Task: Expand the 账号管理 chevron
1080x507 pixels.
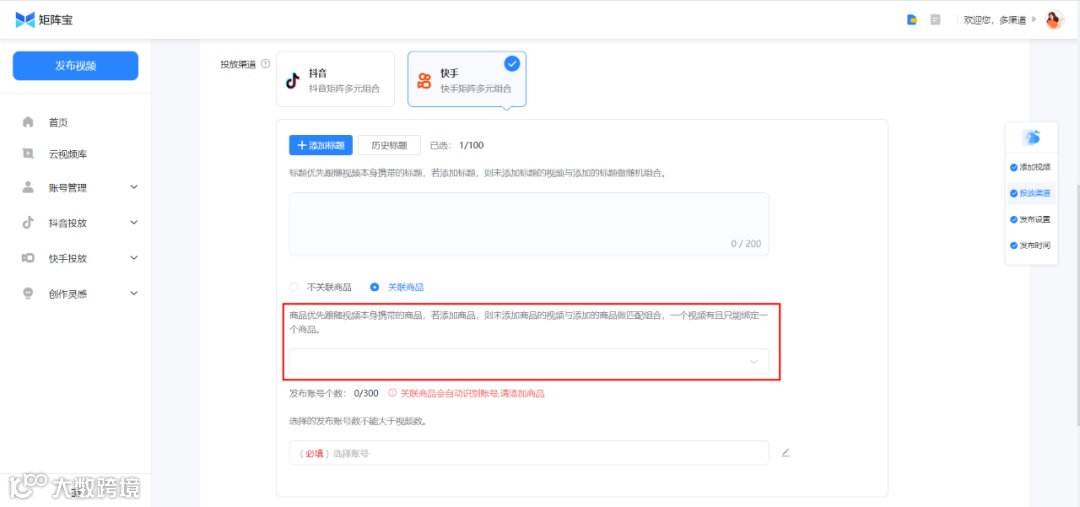Action: point(134,187)
